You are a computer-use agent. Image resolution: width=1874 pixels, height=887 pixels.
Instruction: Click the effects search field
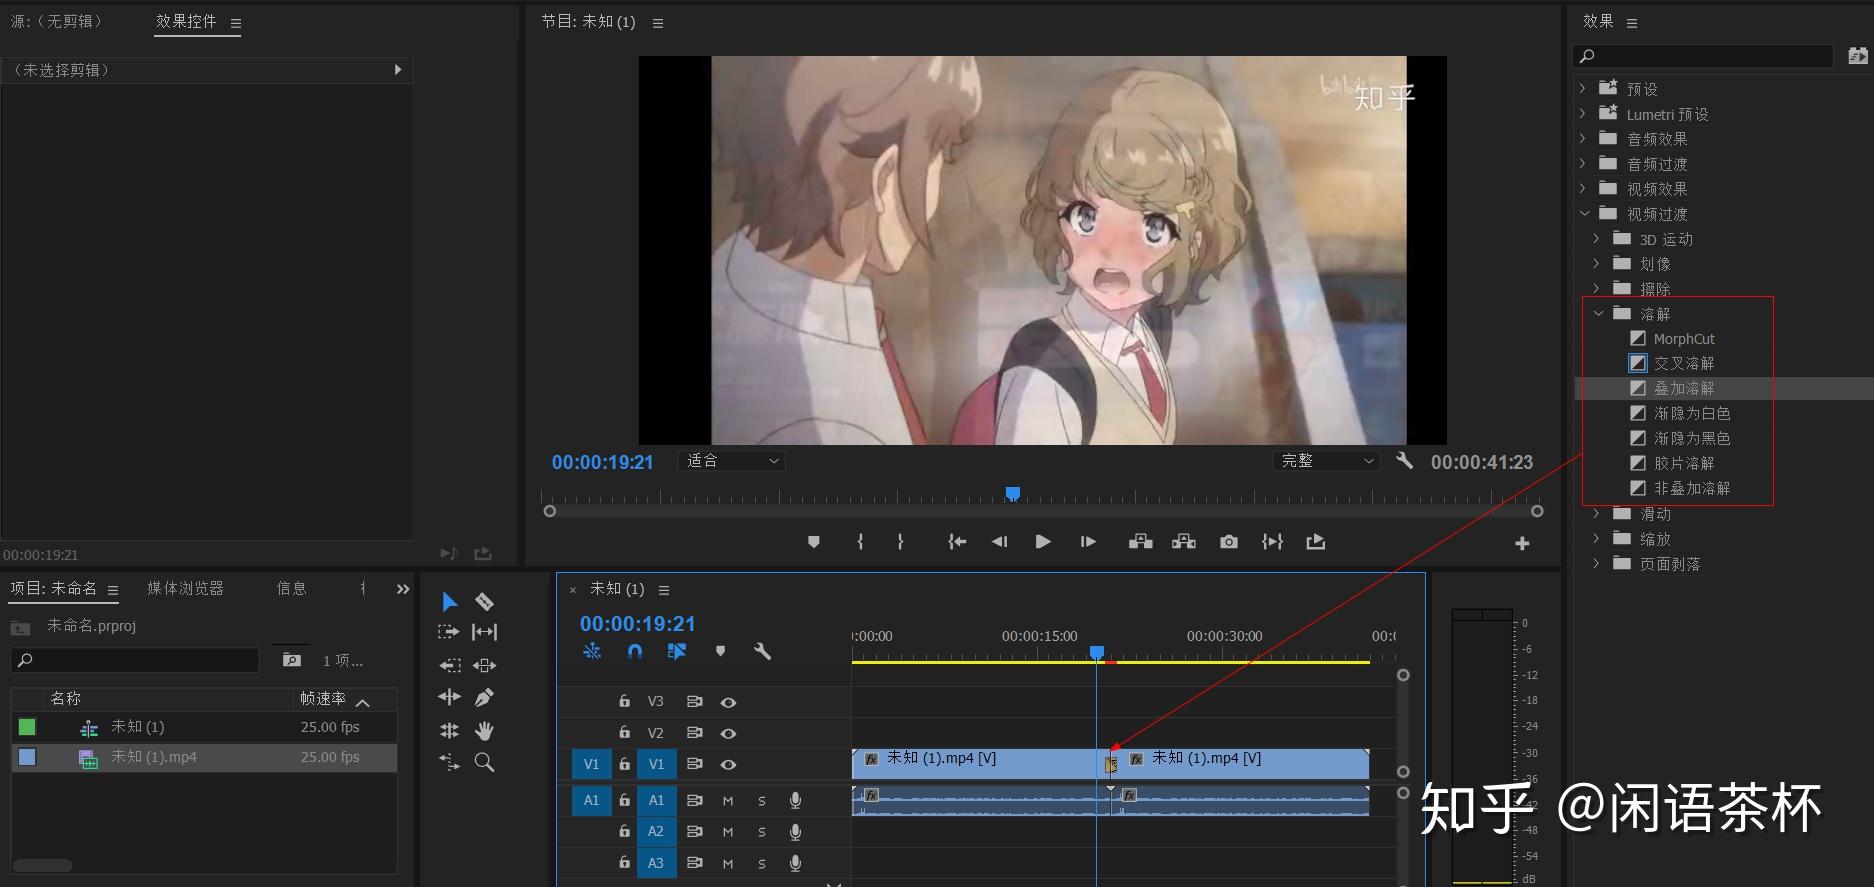[1704, 56]
